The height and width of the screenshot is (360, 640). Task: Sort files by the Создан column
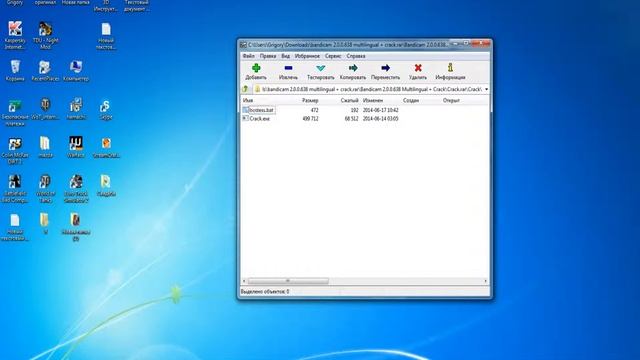pos(411,100)
